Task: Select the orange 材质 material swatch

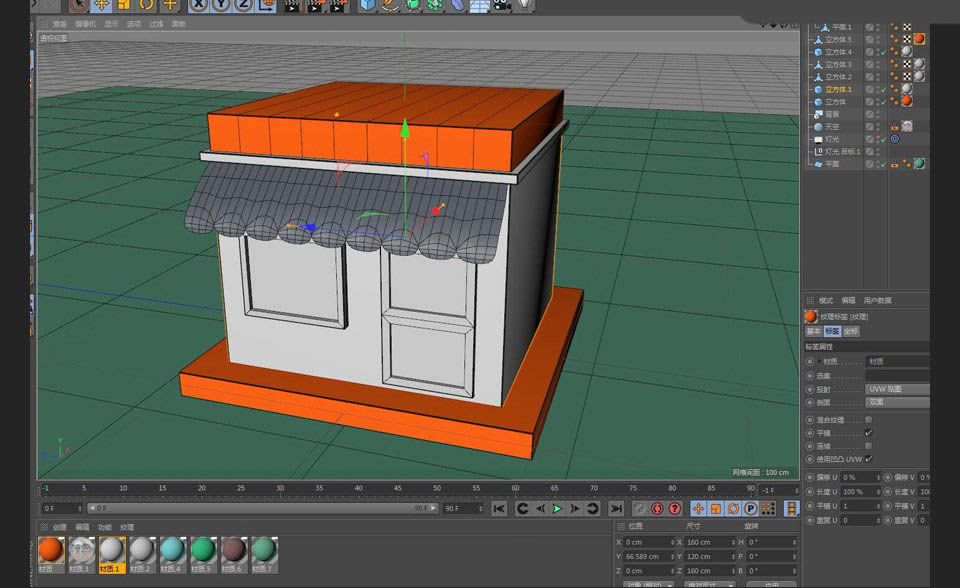Action: [51, 549]
